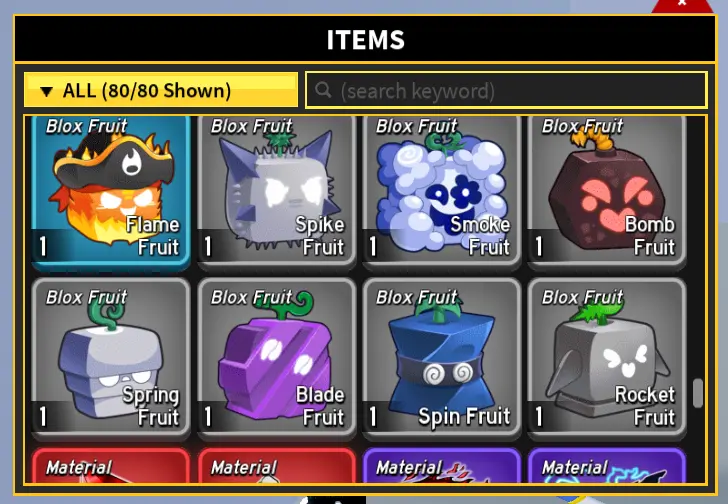Click the magnifier search icon
Viewport: 728px width, 504px height.
click(323, 90)
